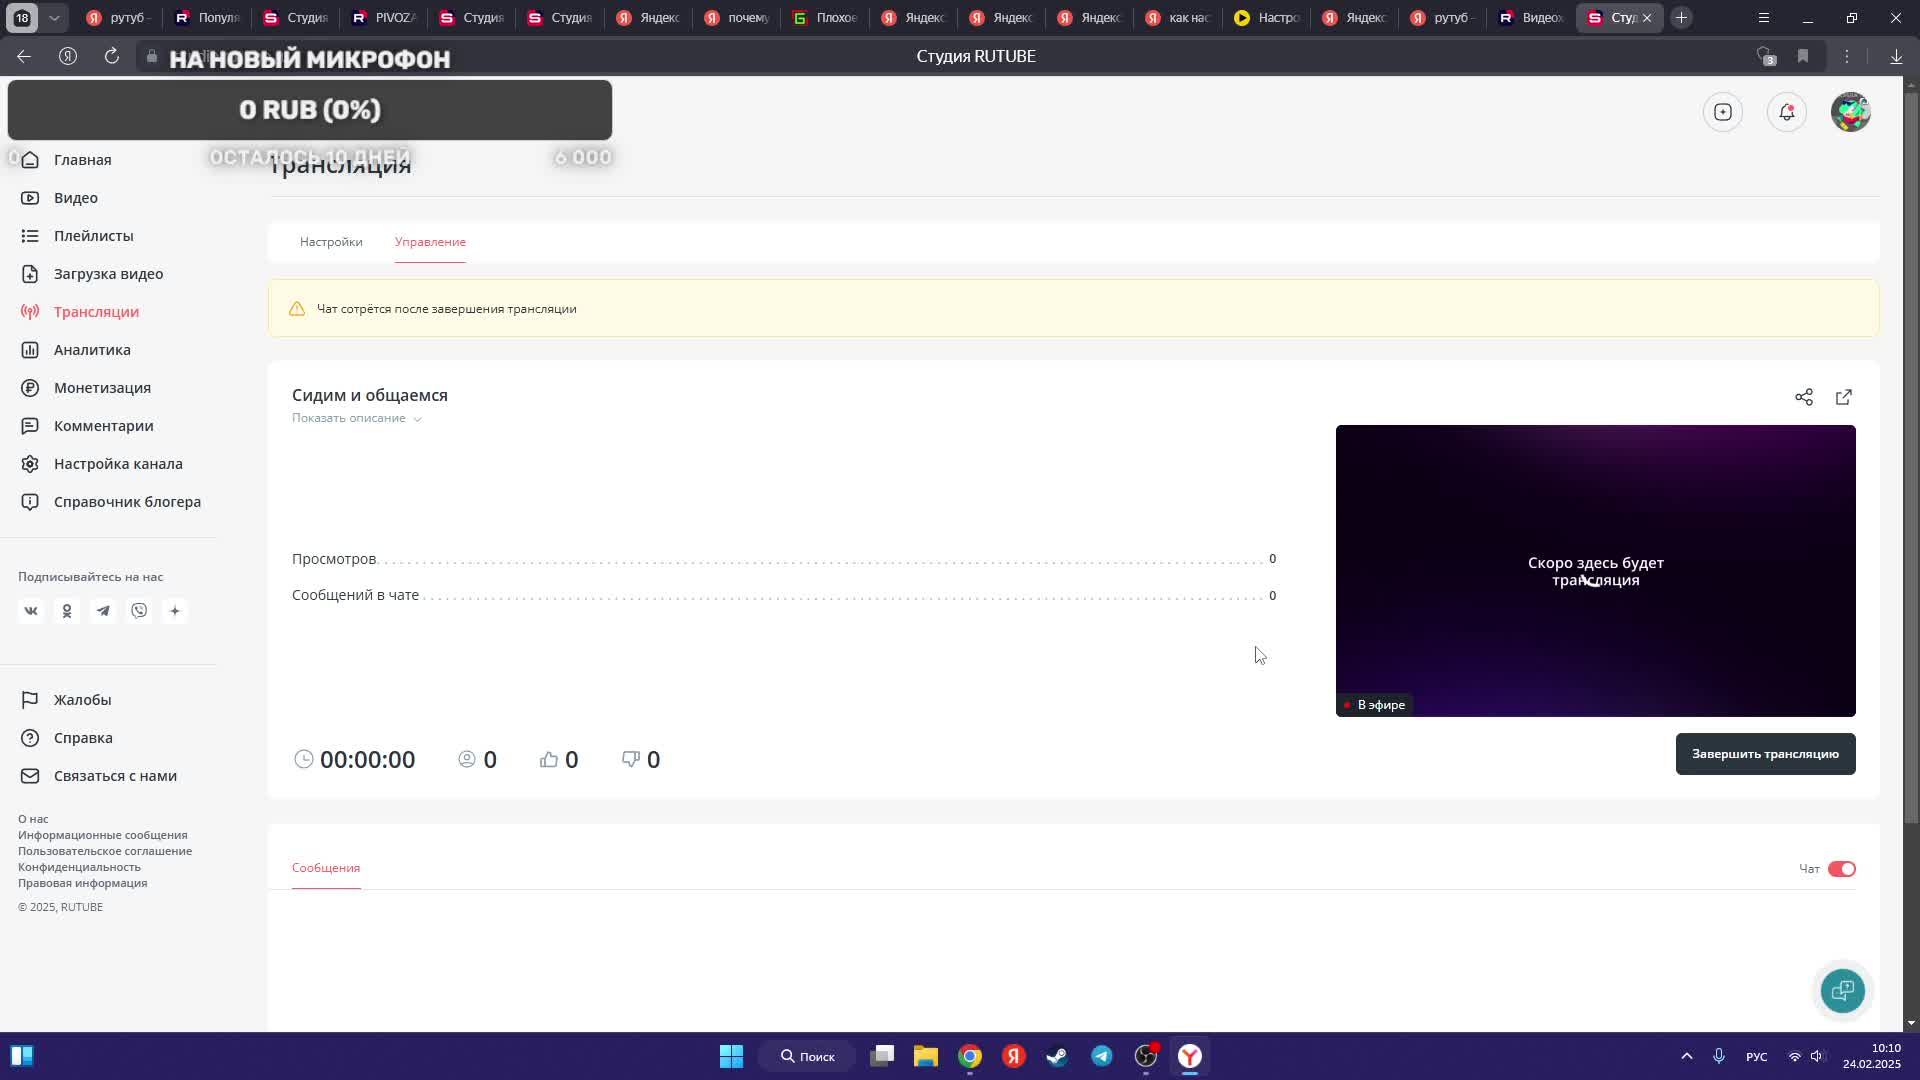Open stream in new window icon
1920x1080 pixels.
tap(1843, 398)
